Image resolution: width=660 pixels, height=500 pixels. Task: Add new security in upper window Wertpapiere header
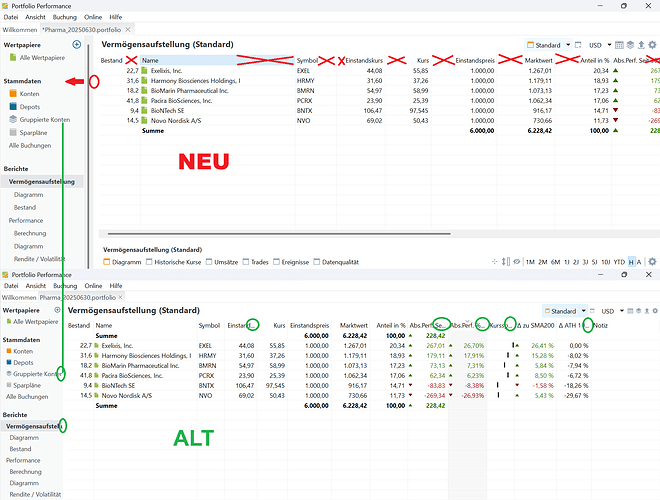coord(77,45)
